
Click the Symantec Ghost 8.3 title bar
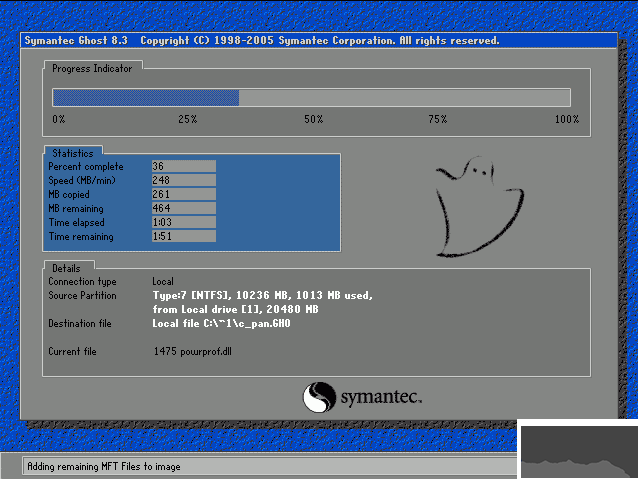(x=319, y=40)
